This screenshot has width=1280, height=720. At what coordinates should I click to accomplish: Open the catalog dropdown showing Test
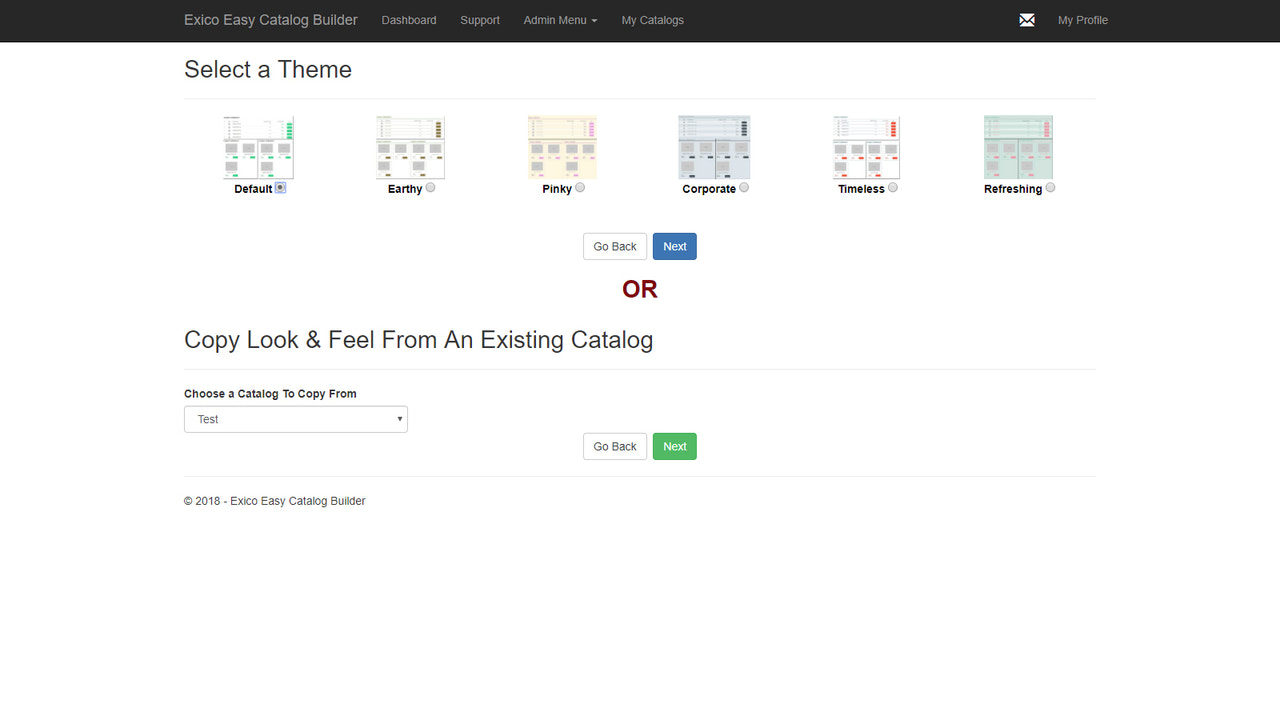point(295,419)
